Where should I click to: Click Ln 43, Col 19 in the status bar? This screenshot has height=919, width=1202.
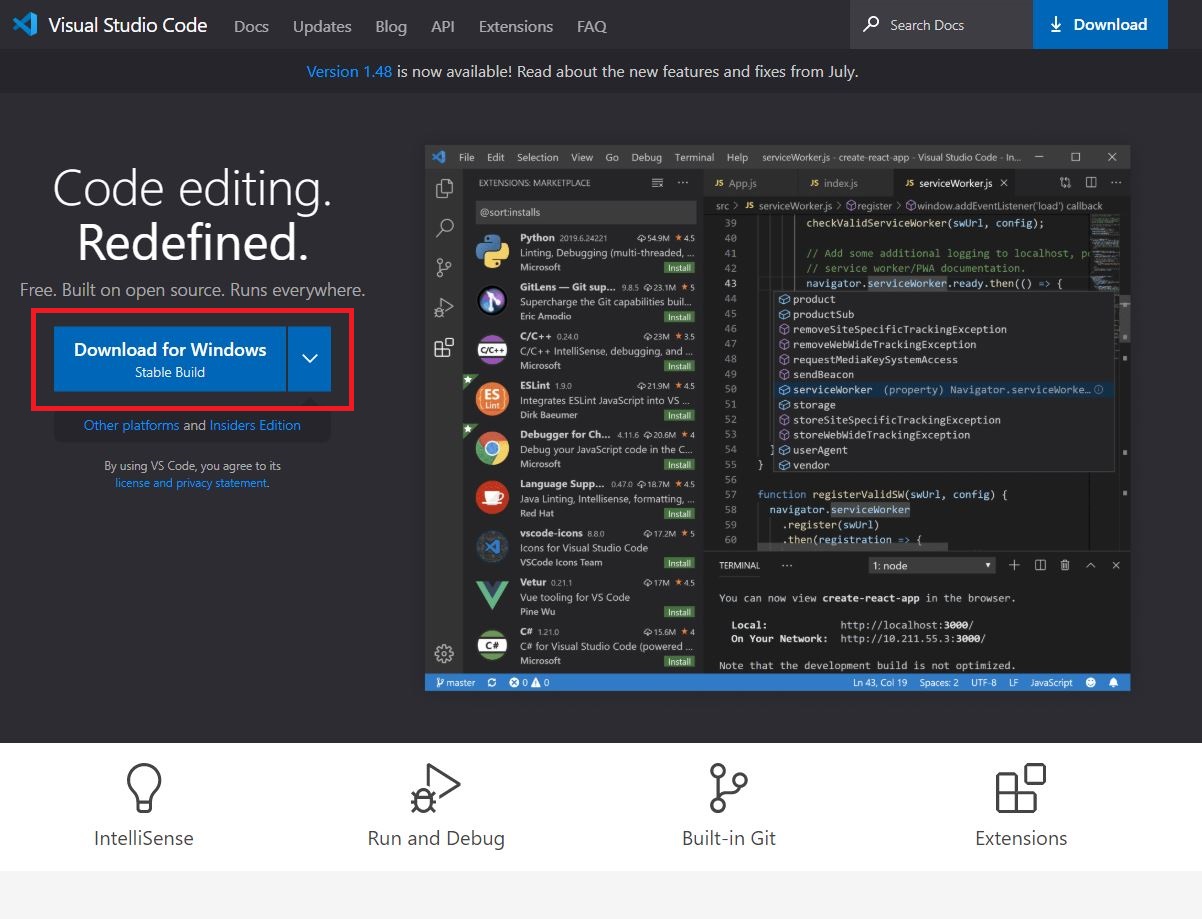point(880,682)
